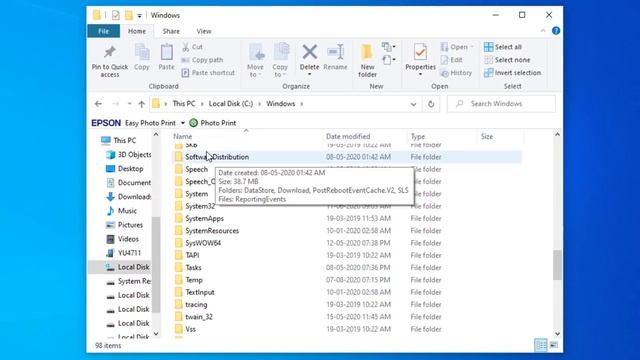Open the New item dropdown
The height and width of the screenshot is (360, 640).
389,47
